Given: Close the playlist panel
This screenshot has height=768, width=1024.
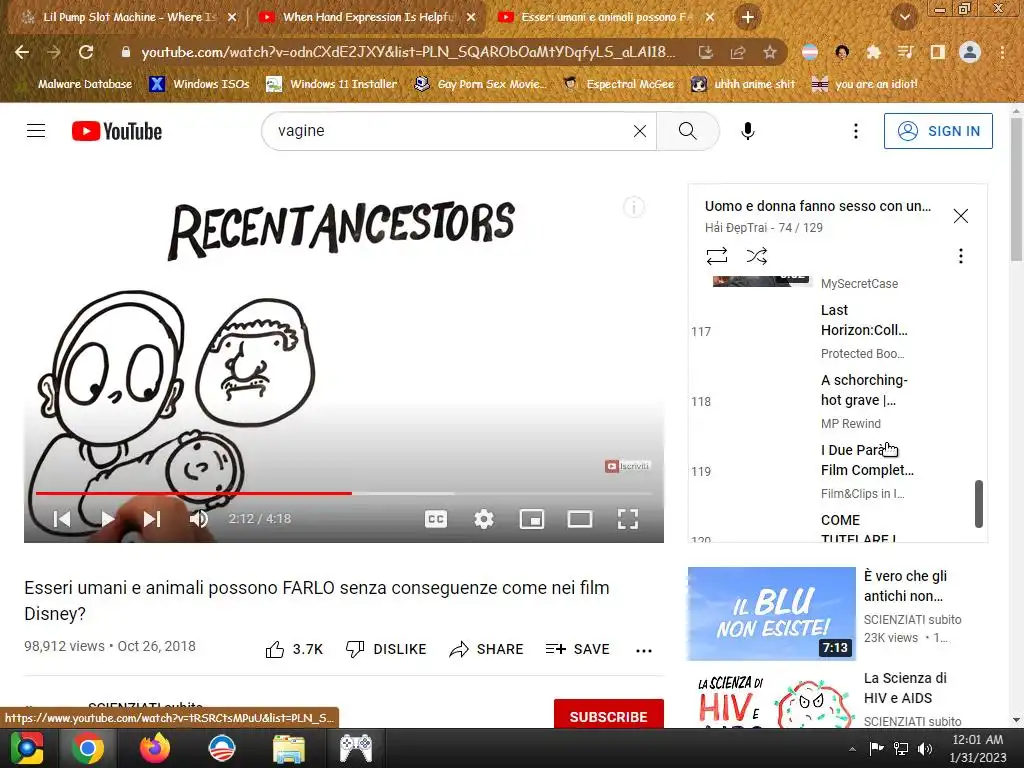Looking at the screenshot, I should (x=961, y=216).
